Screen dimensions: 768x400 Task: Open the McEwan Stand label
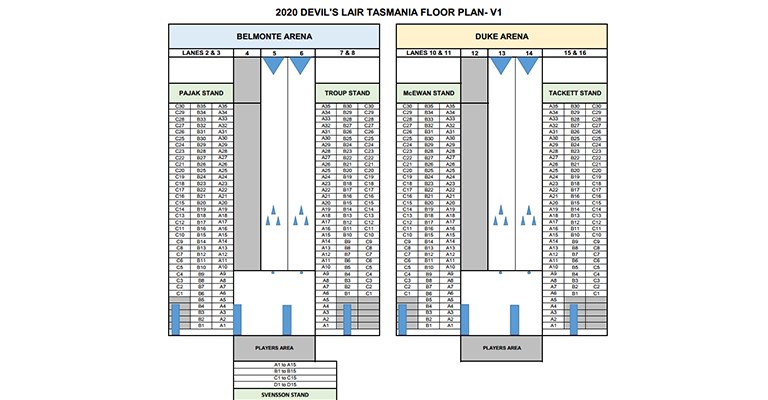[x=429, y=93]
